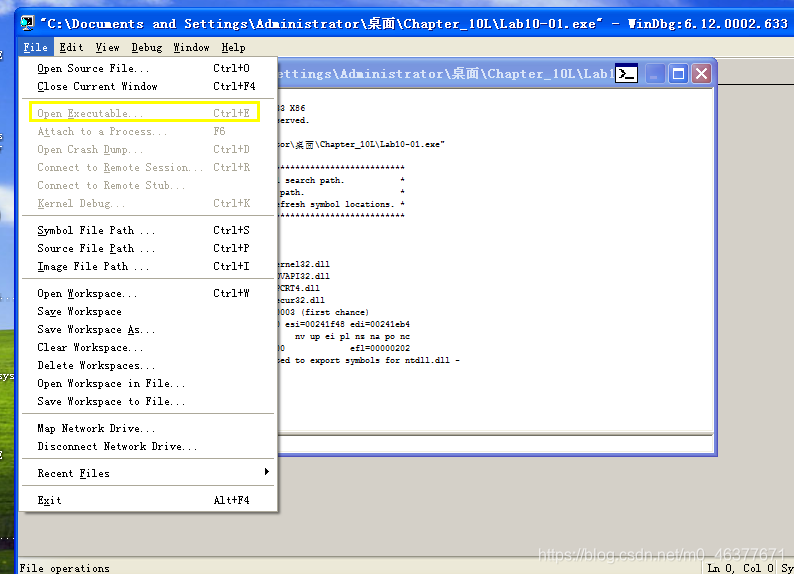Click the 'efl=00000202' text in output

tap(380, 348)
